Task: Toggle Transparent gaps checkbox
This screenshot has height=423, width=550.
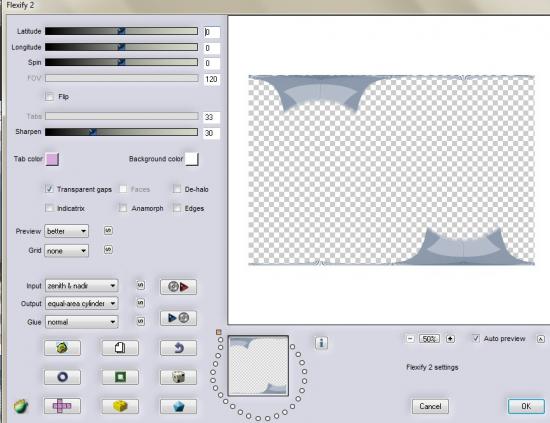Action: tap(49, 189)
